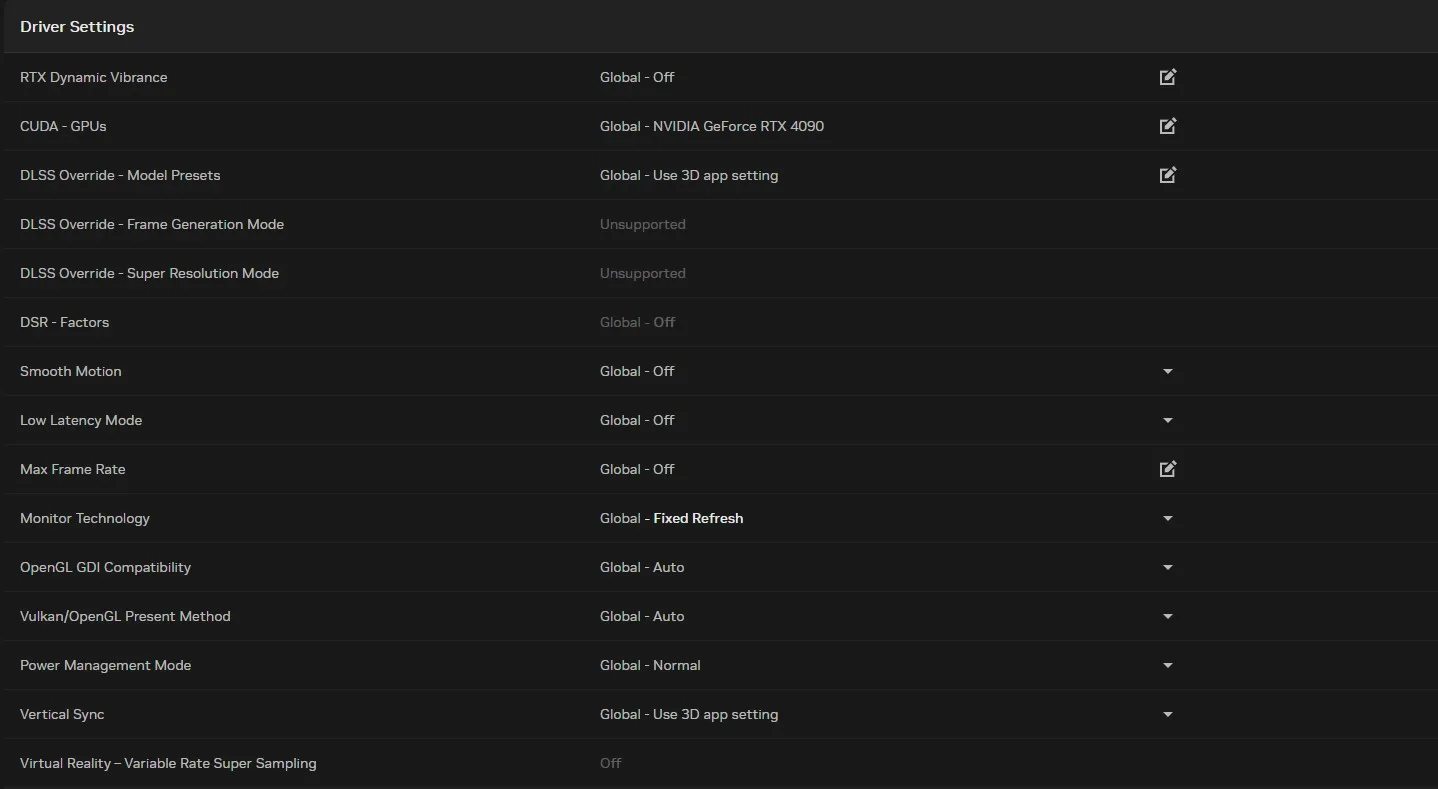
Task: Open the CUDA - GPUs edit icon
Action: click(1167, 126)
